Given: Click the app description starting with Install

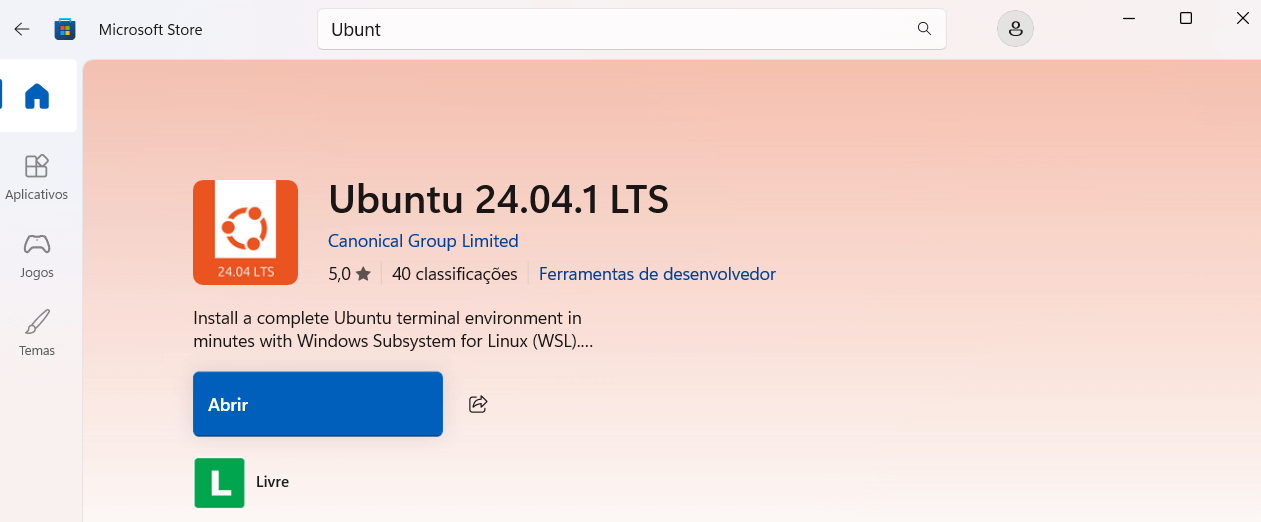Looking at the screenshot, I should coord(393,330).
